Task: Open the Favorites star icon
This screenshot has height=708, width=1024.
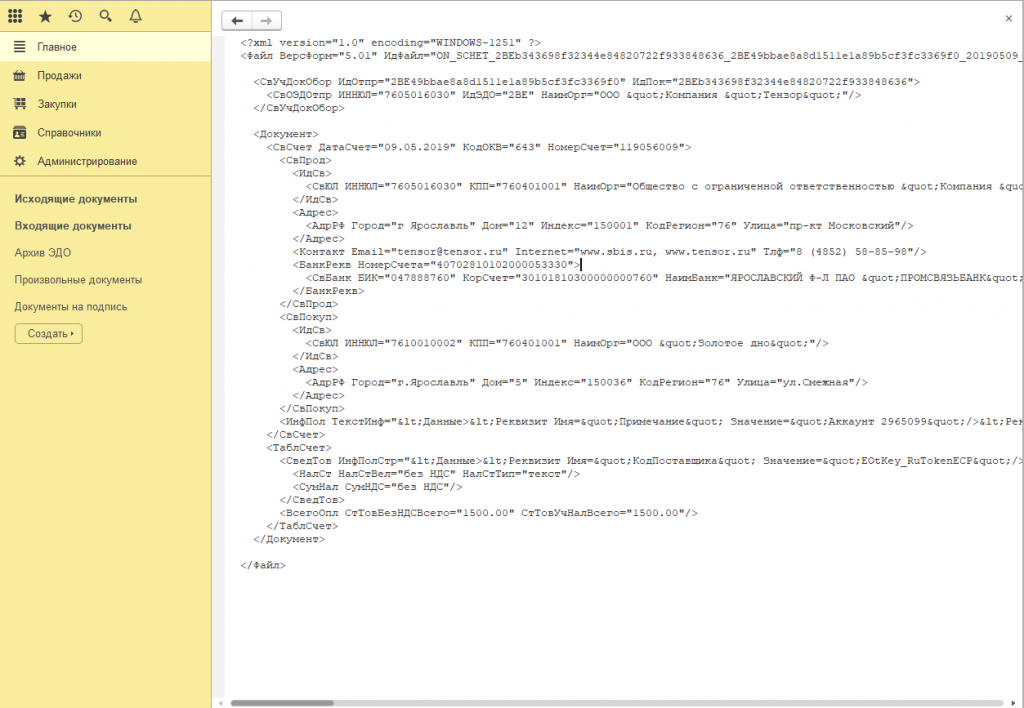Action: tap(45, 15)
